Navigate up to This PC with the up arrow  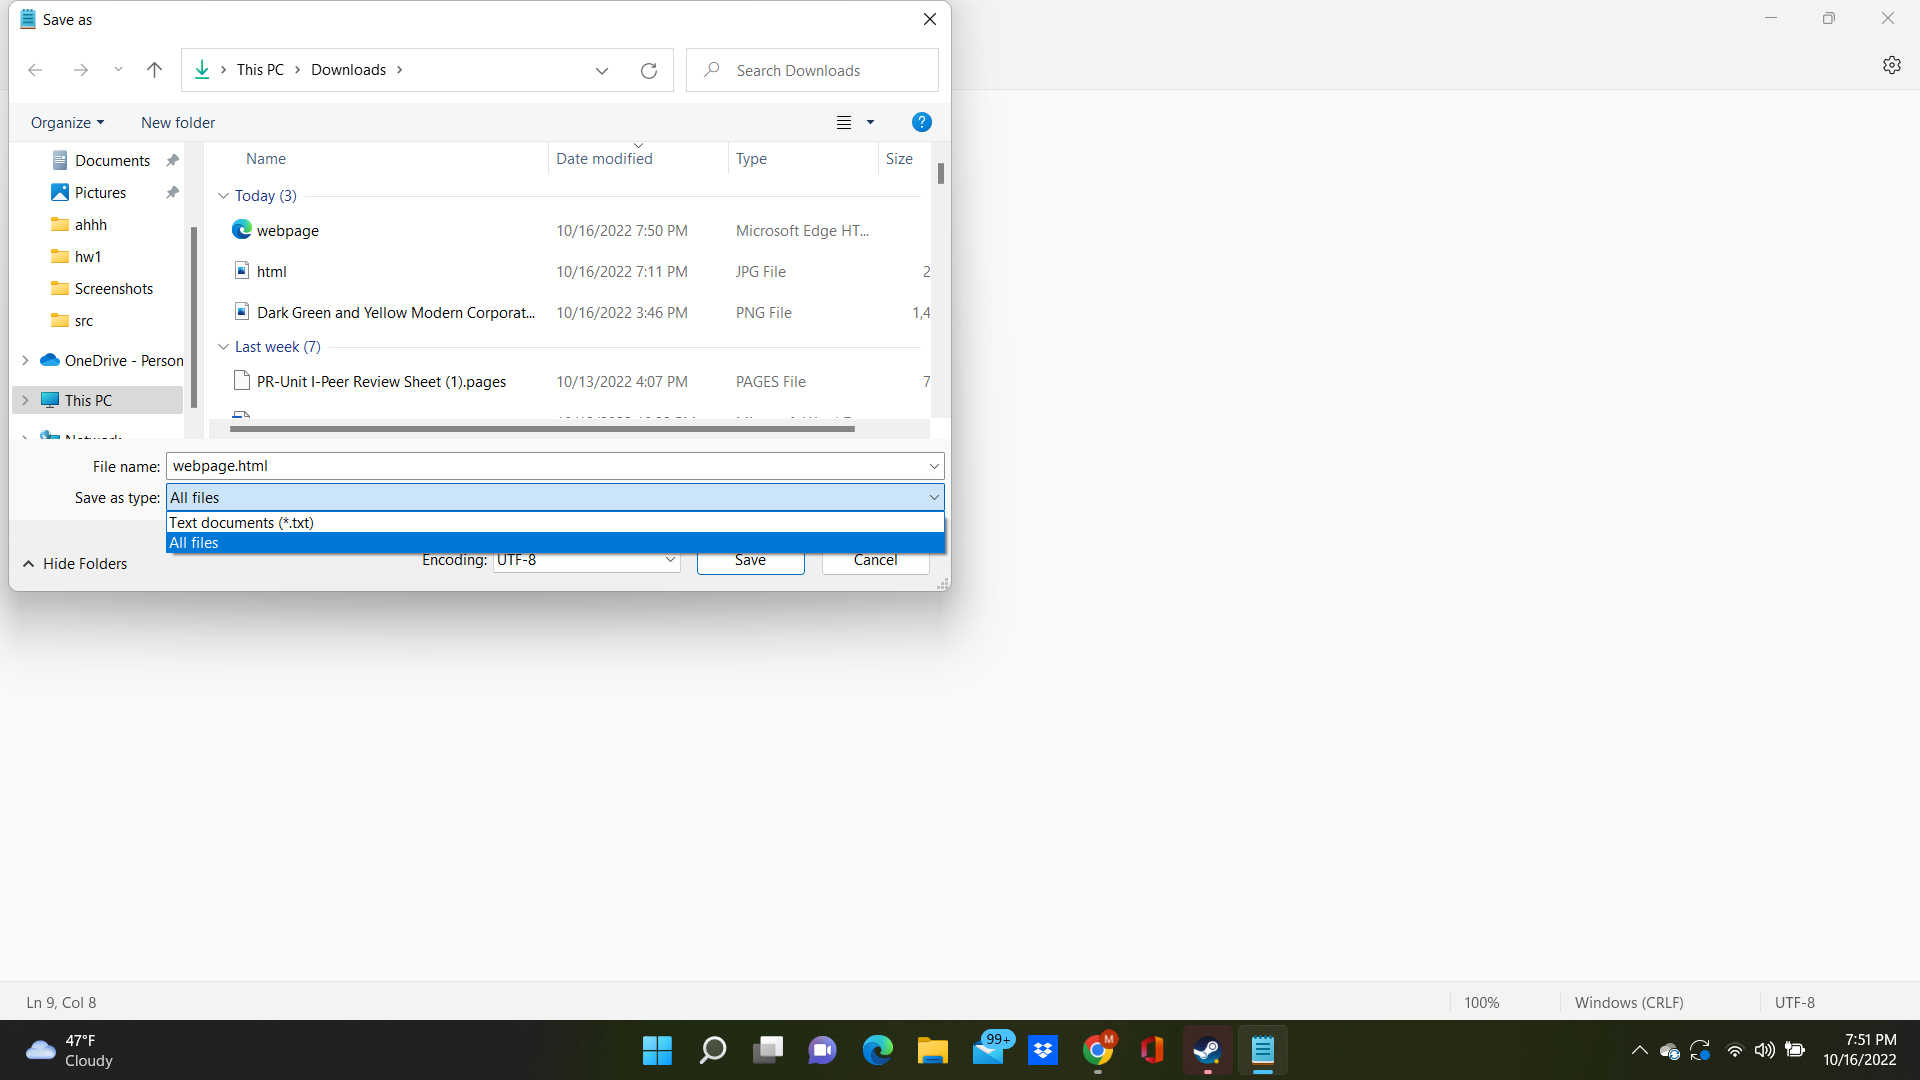(154, 70)
